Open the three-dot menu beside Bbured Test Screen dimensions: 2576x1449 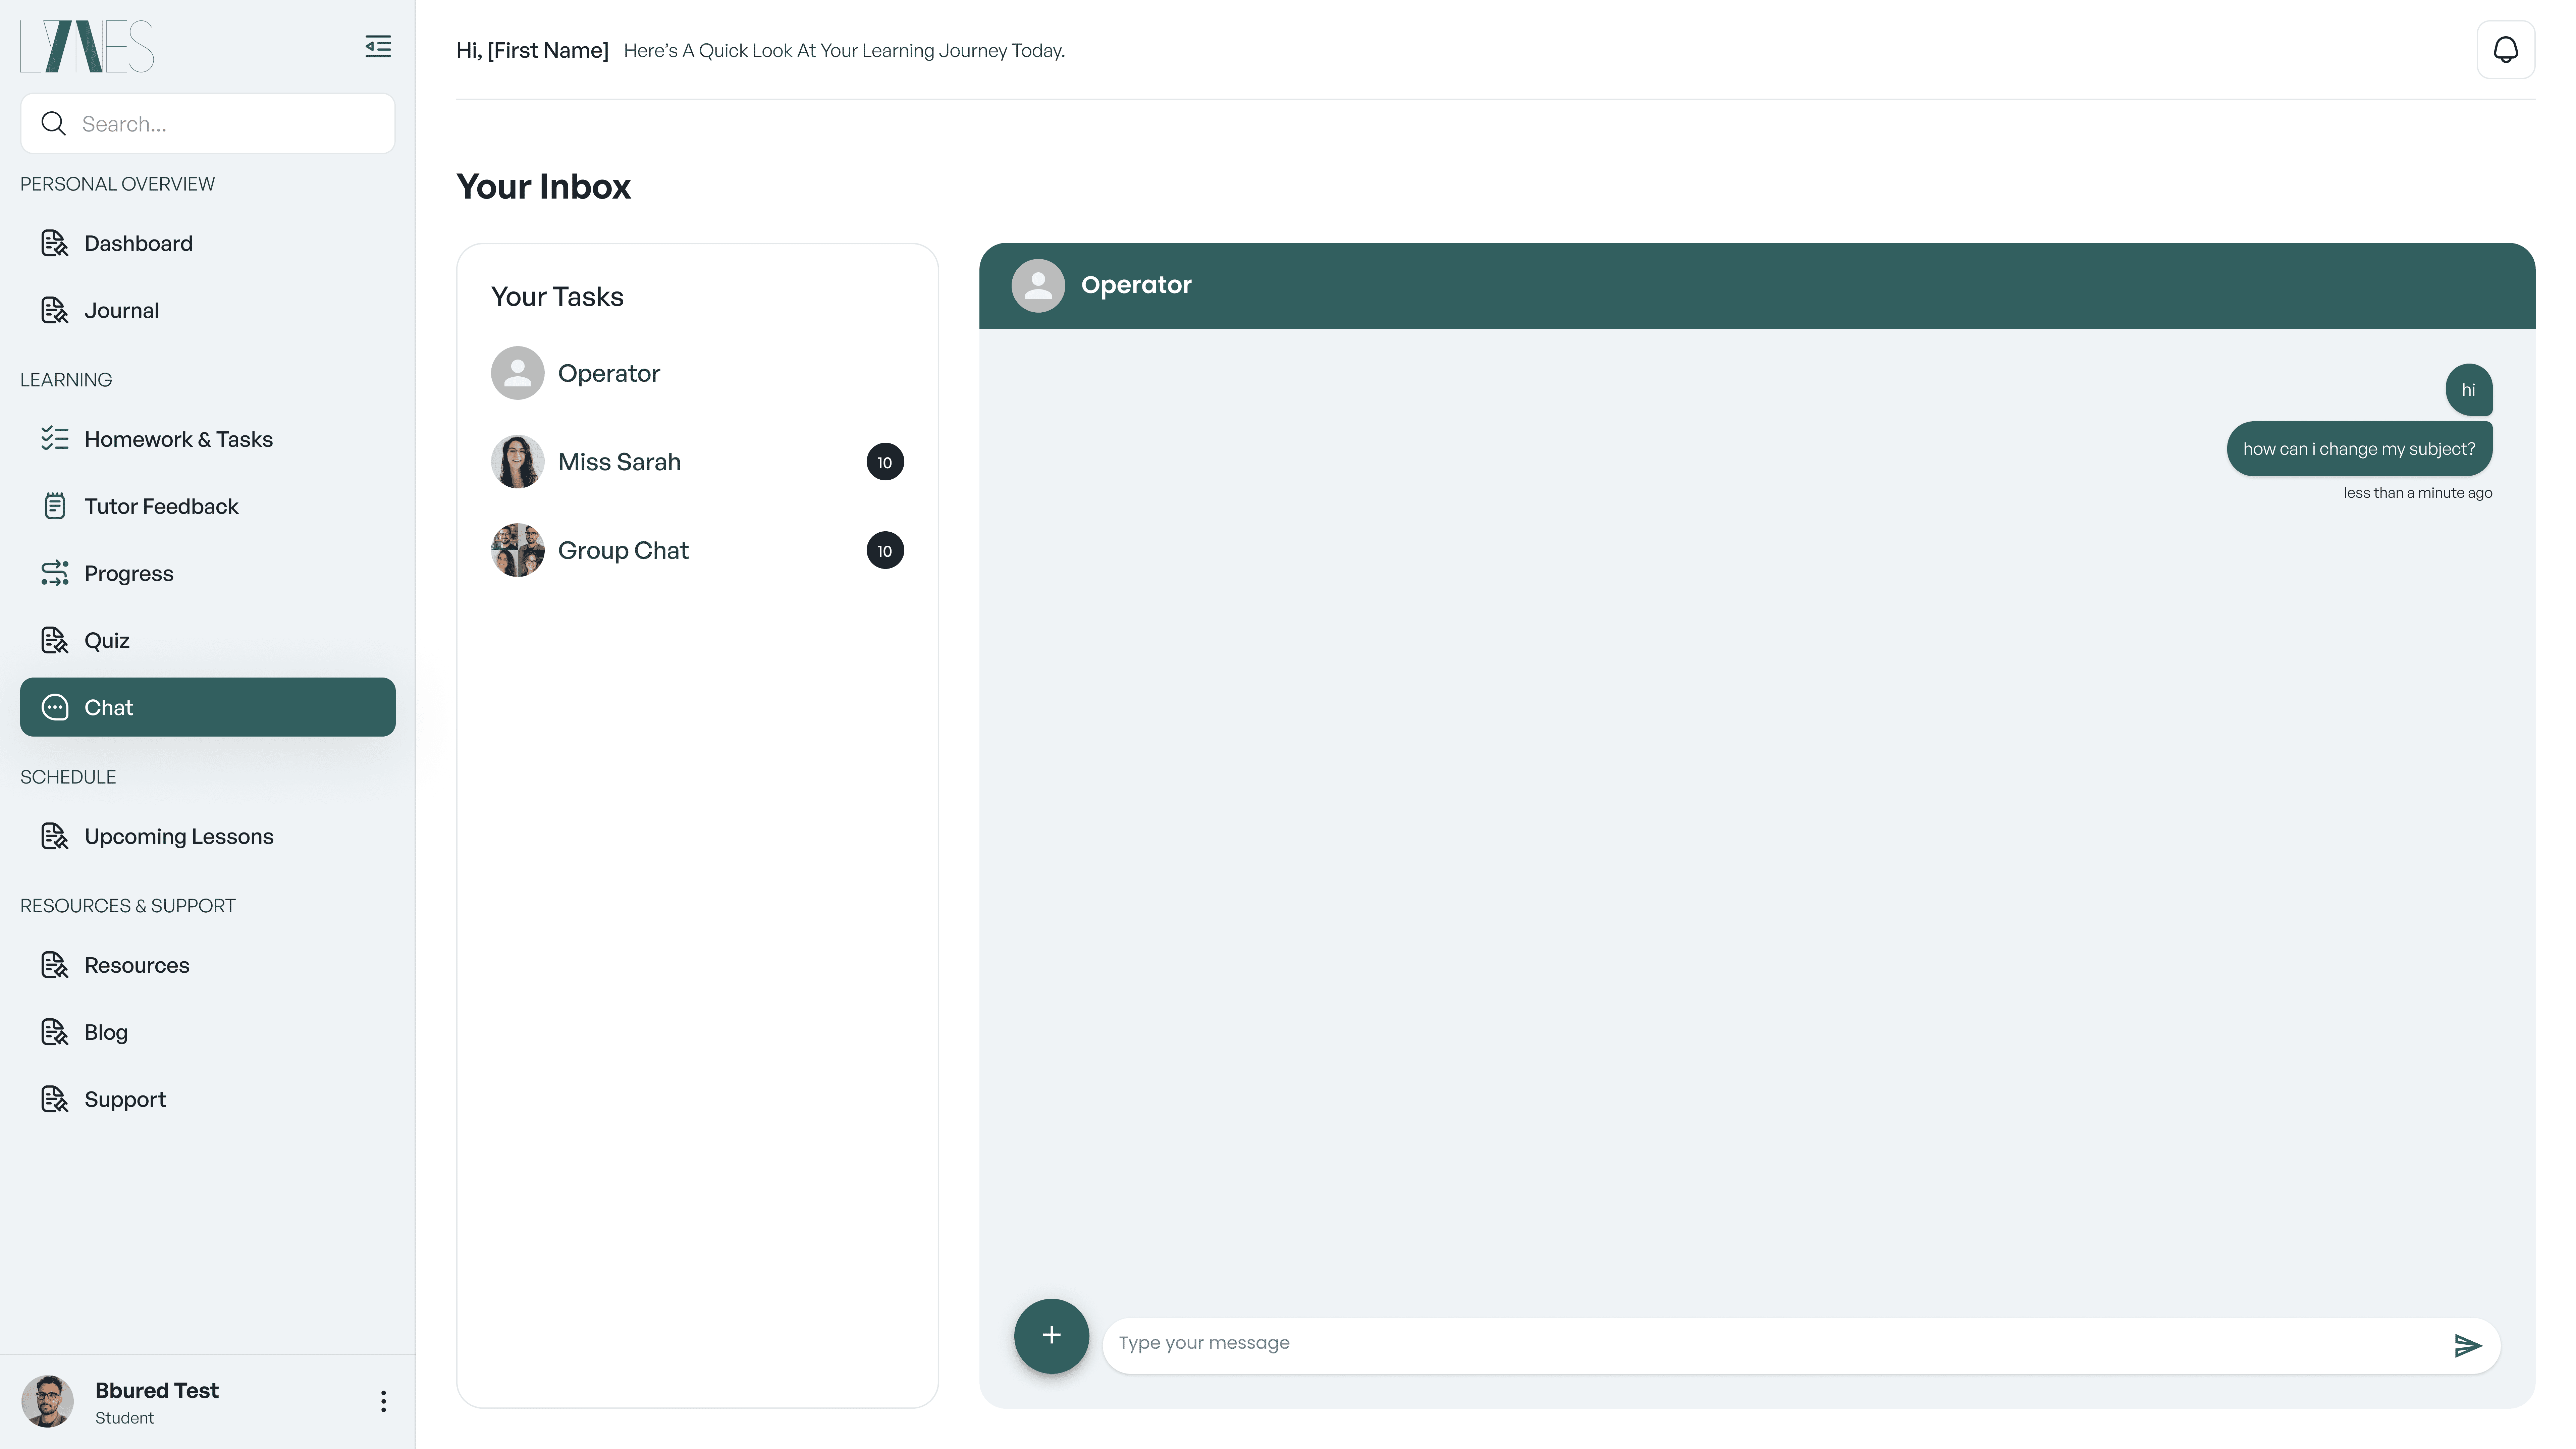coord(383,1401)
